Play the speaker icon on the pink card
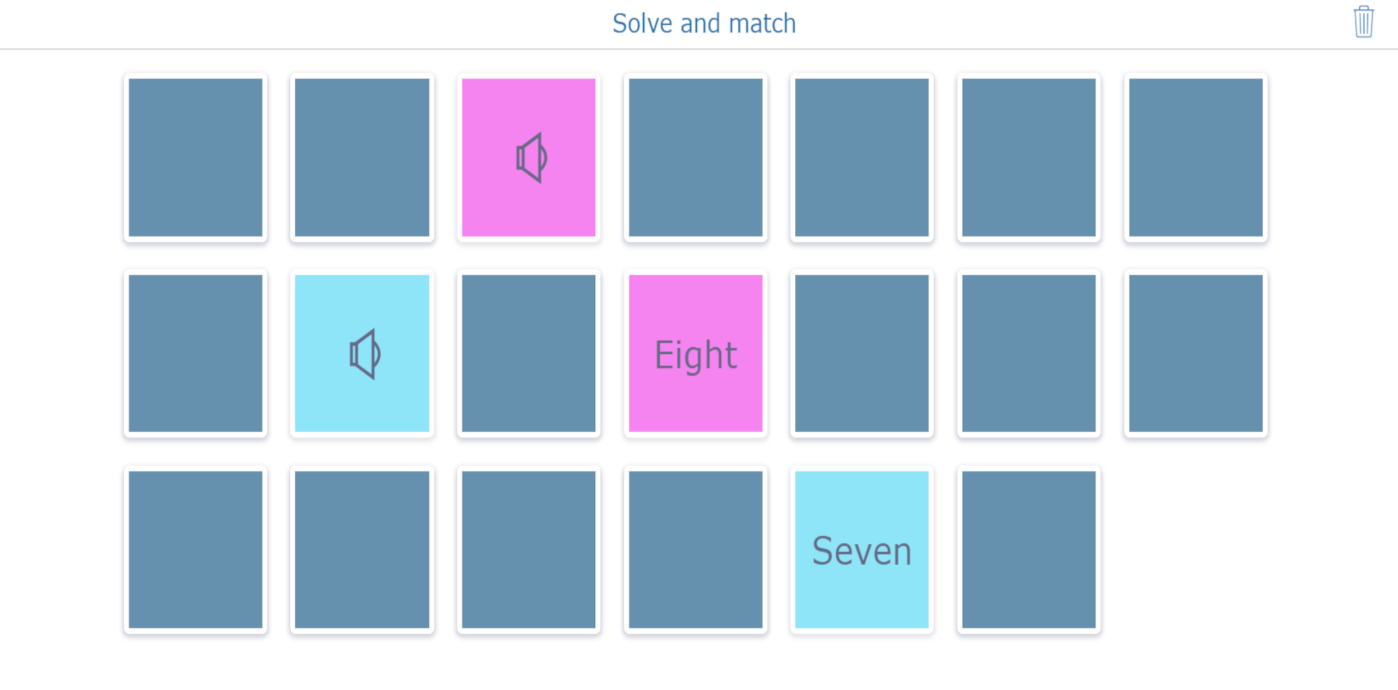The height and width of the screenshot is (690, 1398). (x=529, y=158)
